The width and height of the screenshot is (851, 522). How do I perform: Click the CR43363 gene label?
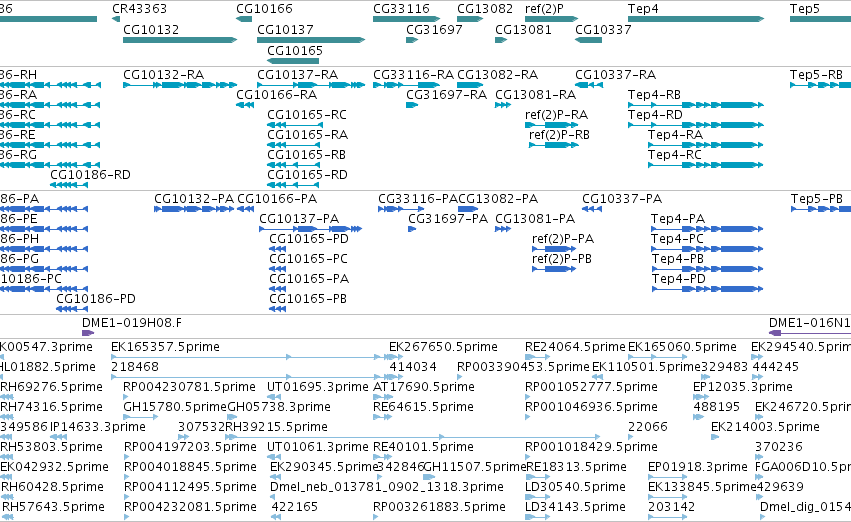coord(139,9)
